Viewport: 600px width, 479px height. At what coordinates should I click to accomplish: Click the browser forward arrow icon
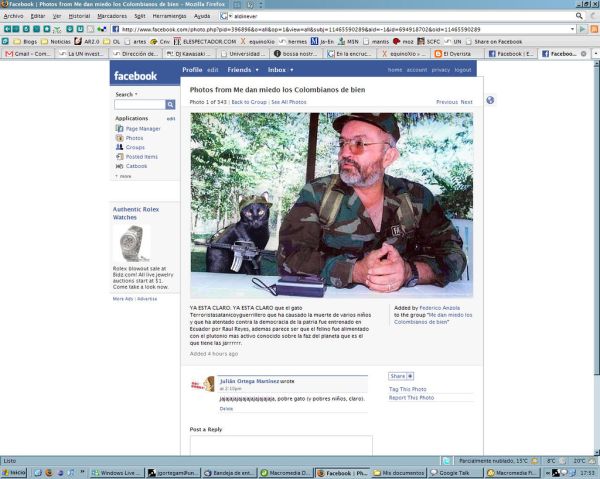(x=16, y=29)
